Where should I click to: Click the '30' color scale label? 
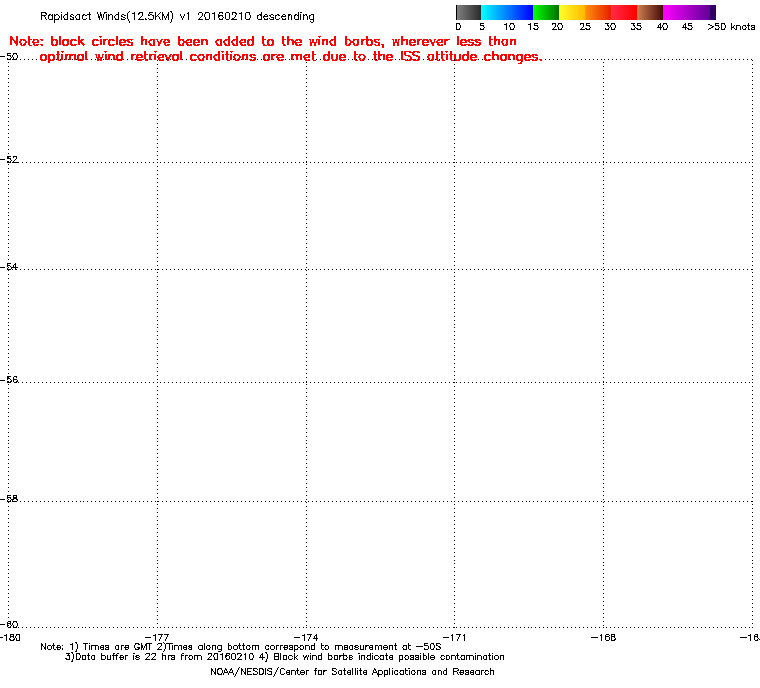click(x=610, y=27)
